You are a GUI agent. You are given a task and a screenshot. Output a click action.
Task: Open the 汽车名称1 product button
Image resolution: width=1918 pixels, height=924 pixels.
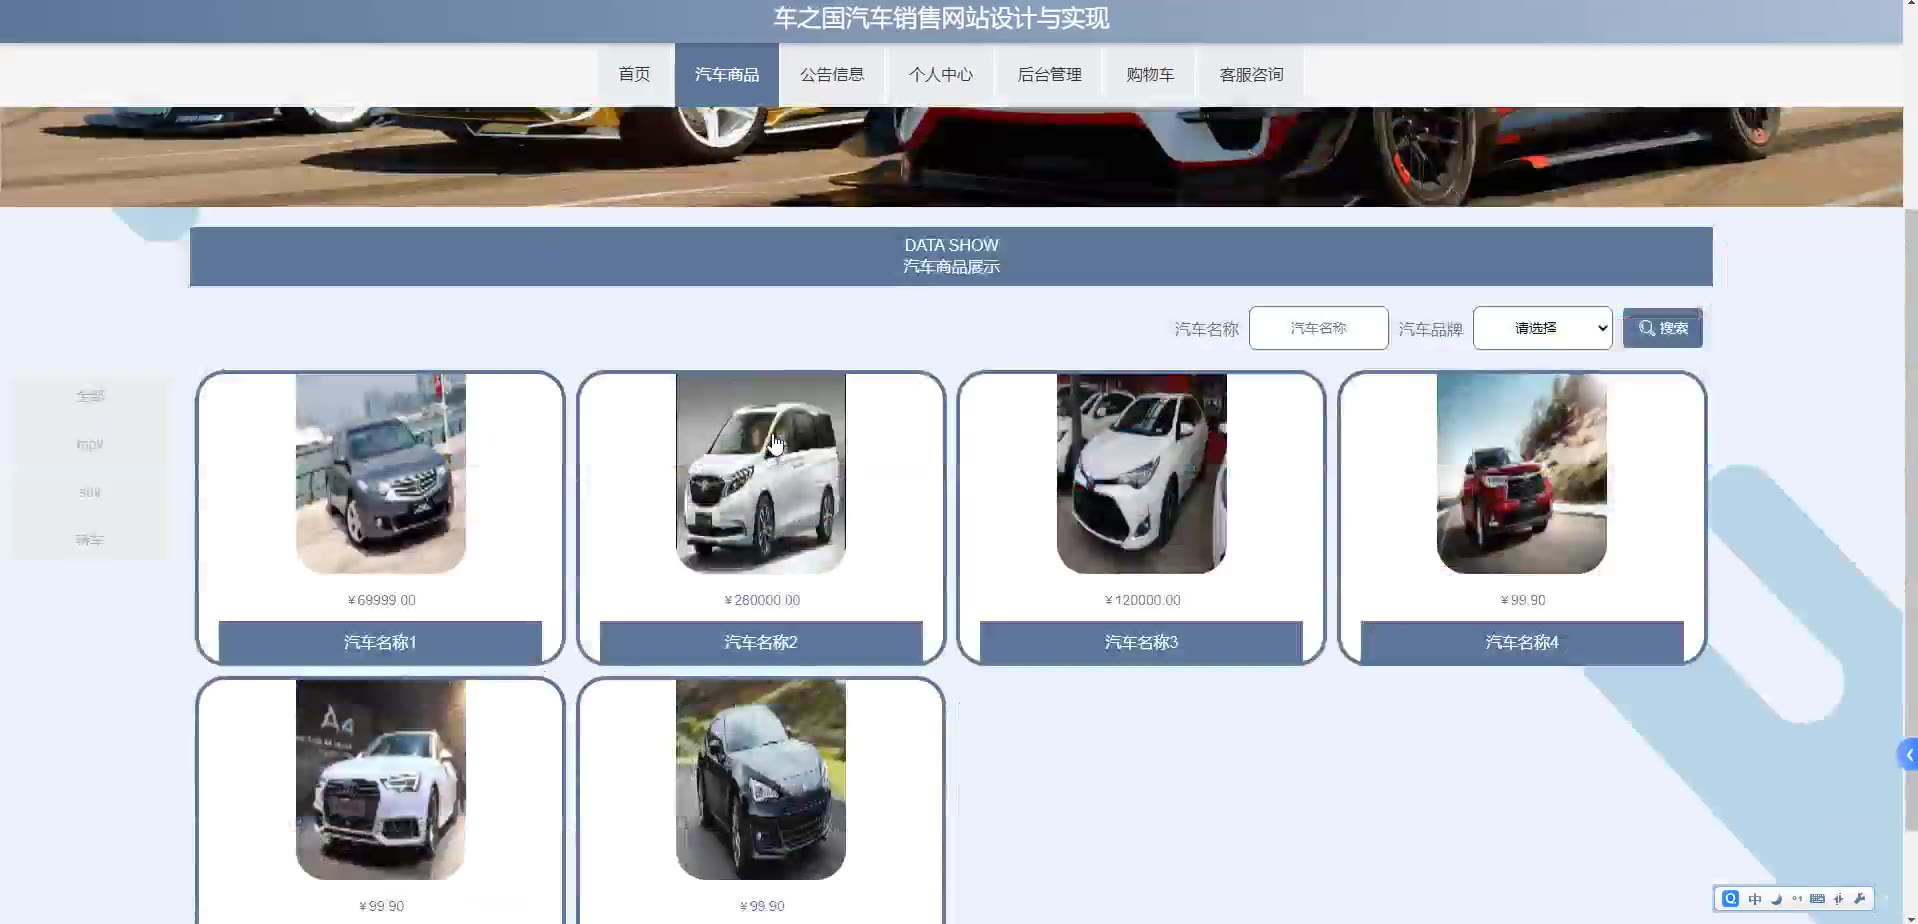pyautogui.click(x=380, y=642)
